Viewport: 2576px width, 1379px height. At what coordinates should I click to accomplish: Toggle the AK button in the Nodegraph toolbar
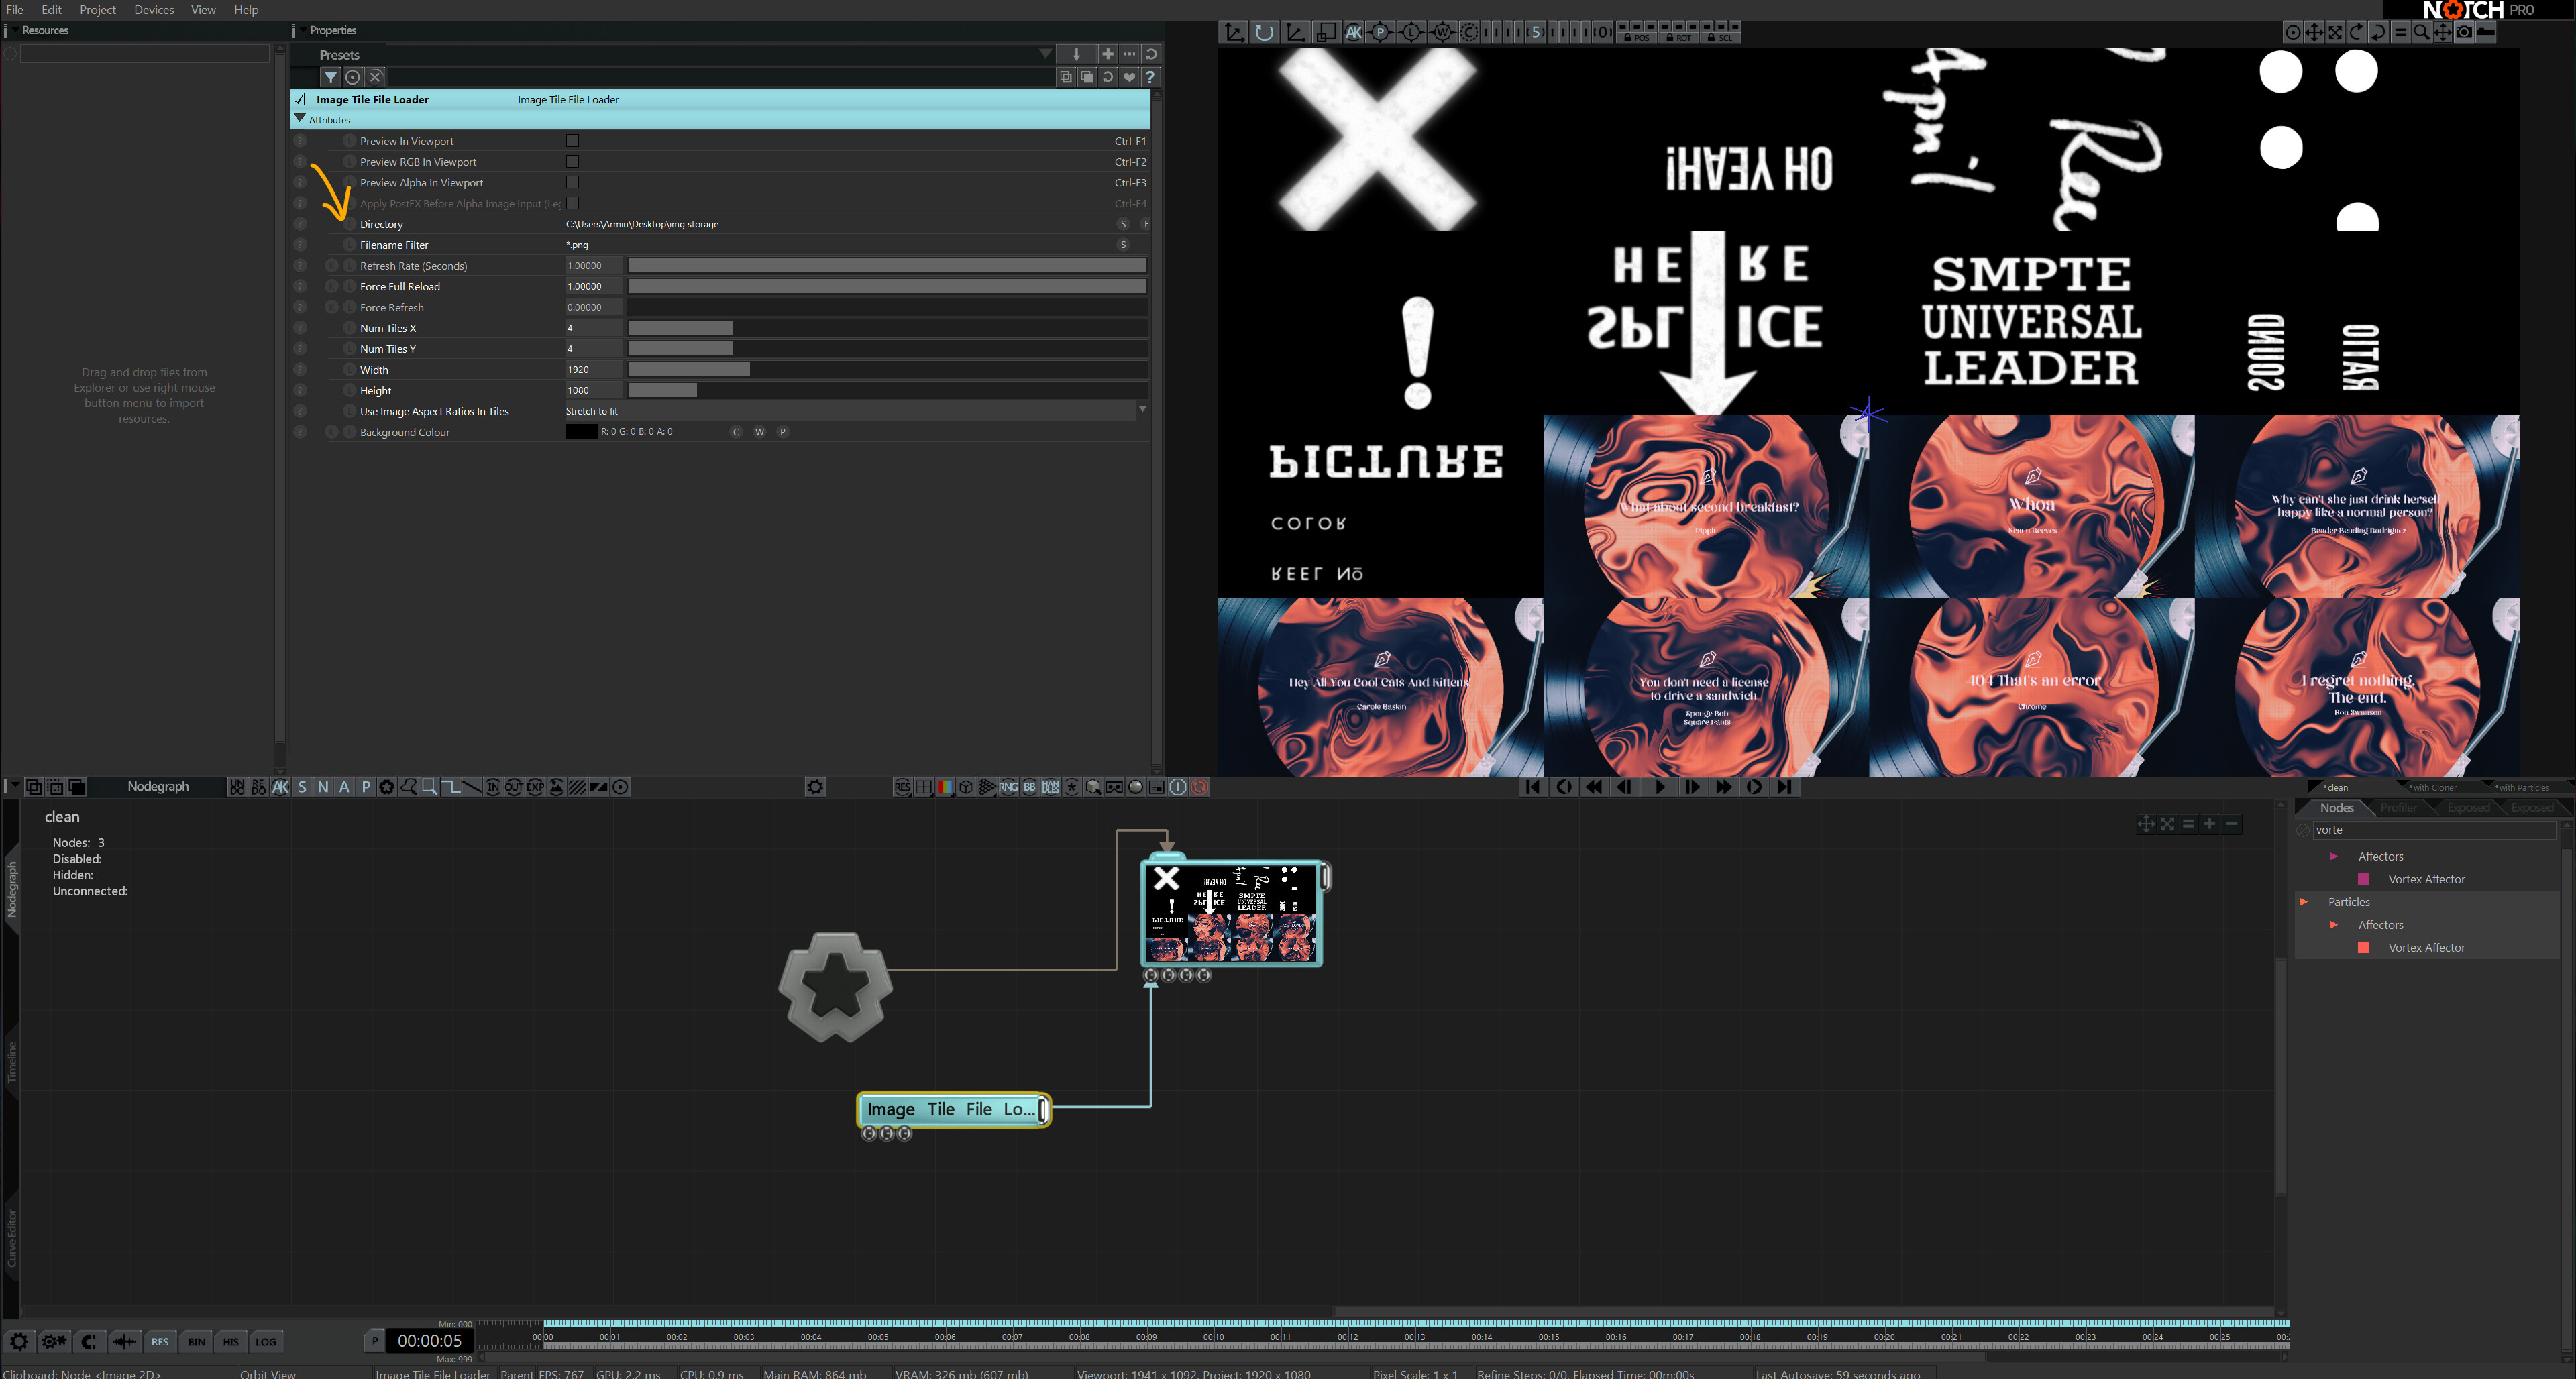pos(281,787)
